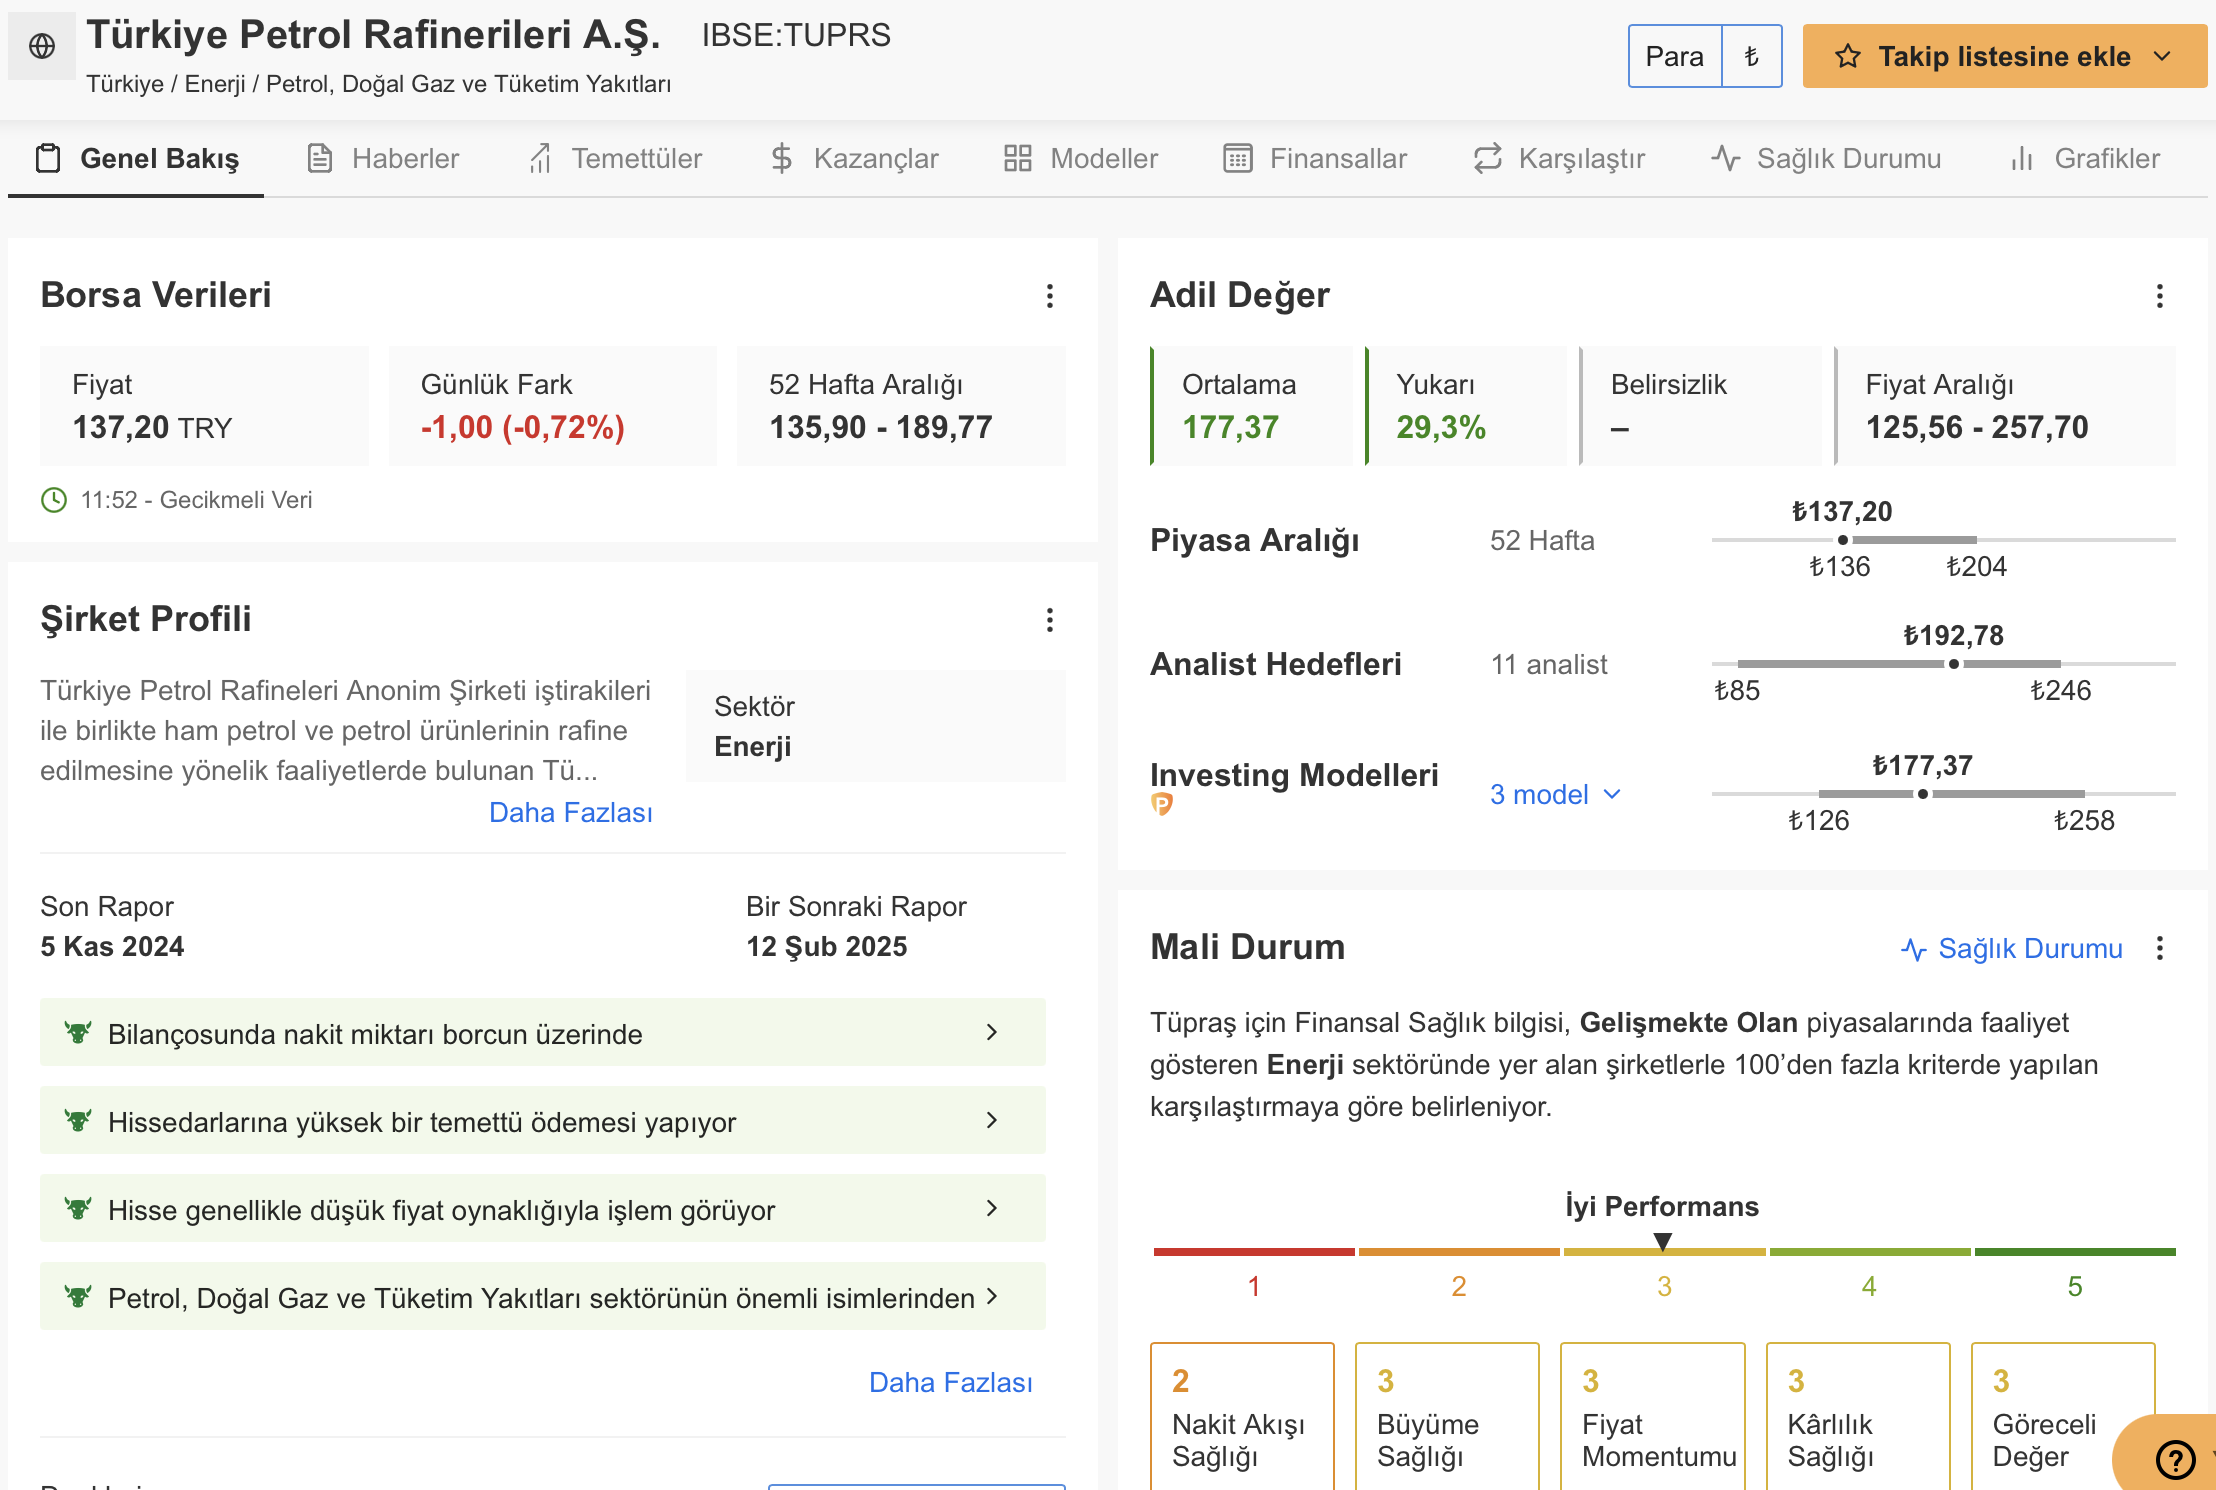Click the pulse icon of Sağlık Durumu tab
This screenshot has height=1490, width=2216.
tap(1726, 158)
